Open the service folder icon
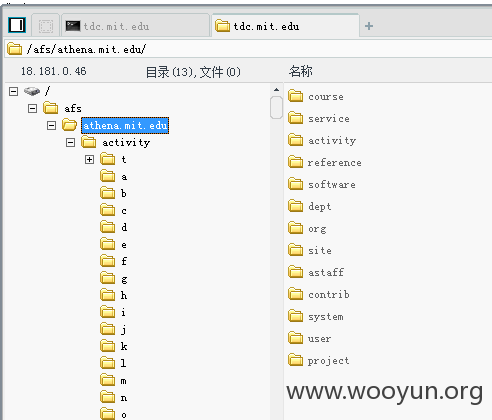The height and width of the screenshot is (420, 492). pos(296,118)
